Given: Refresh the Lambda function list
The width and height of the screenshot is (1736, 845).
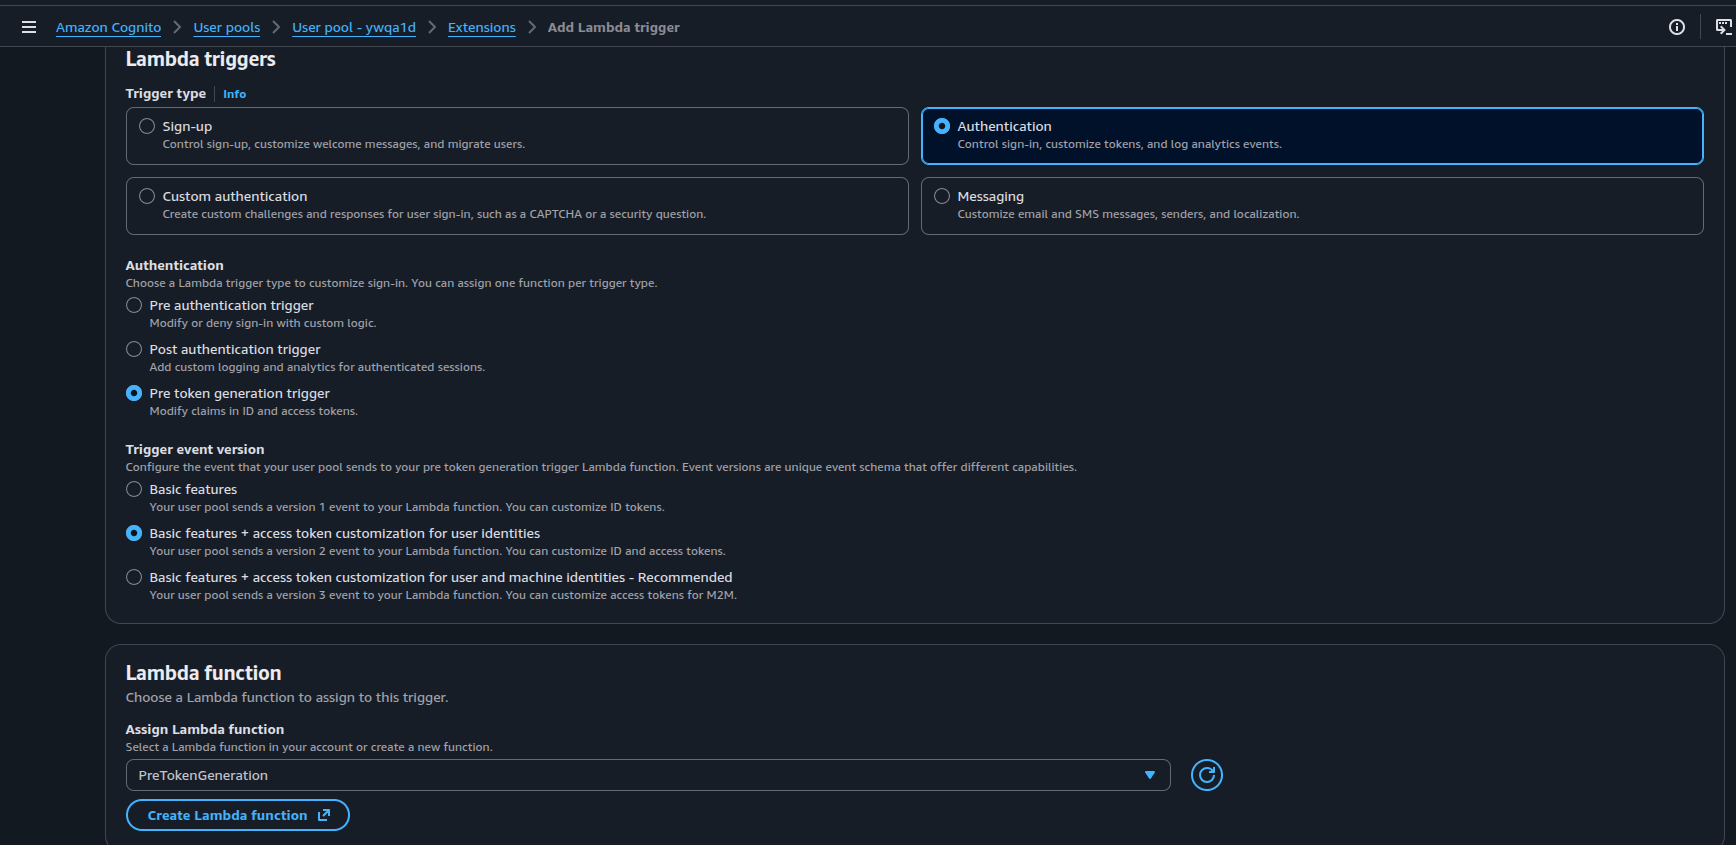Looking at the screenshot, I should [x=1206, y=775].
